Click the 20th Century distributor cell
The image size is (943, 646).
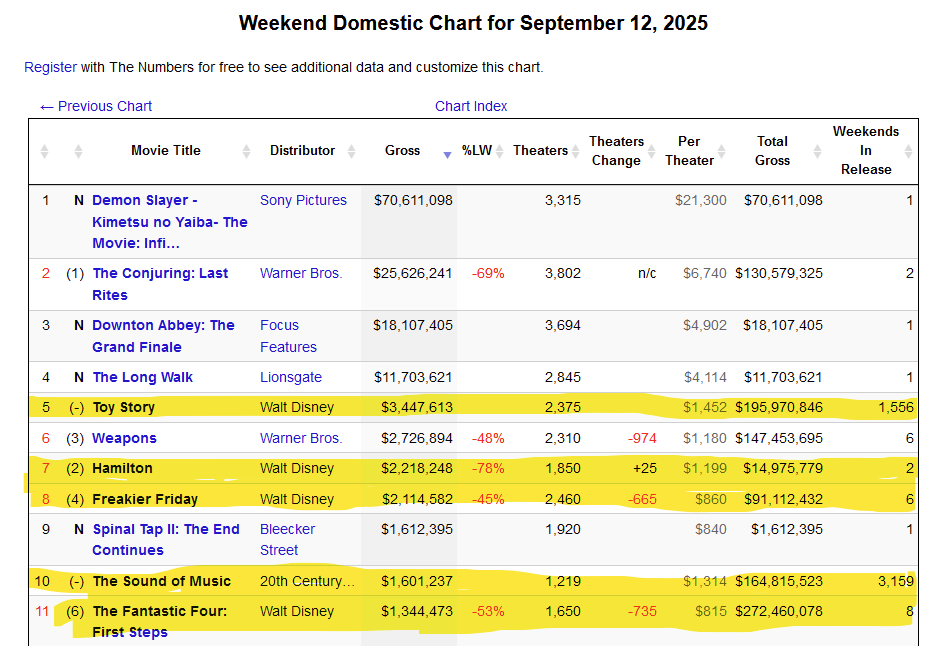pyautogui.click(x=307, y=582)
